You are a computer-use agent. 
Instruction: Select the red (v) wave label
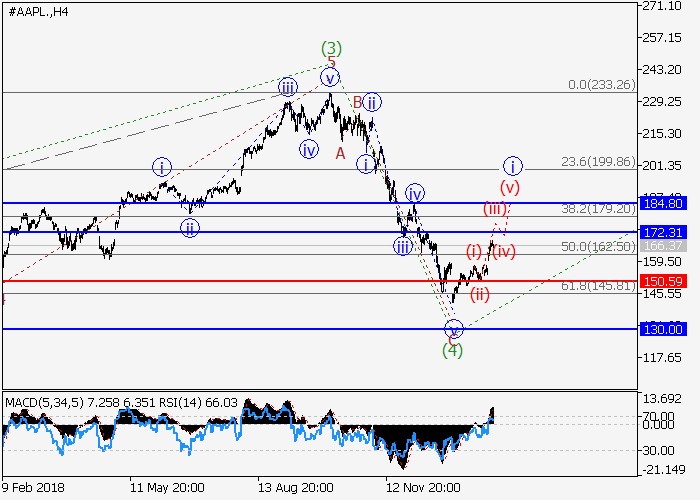point(510,187)
